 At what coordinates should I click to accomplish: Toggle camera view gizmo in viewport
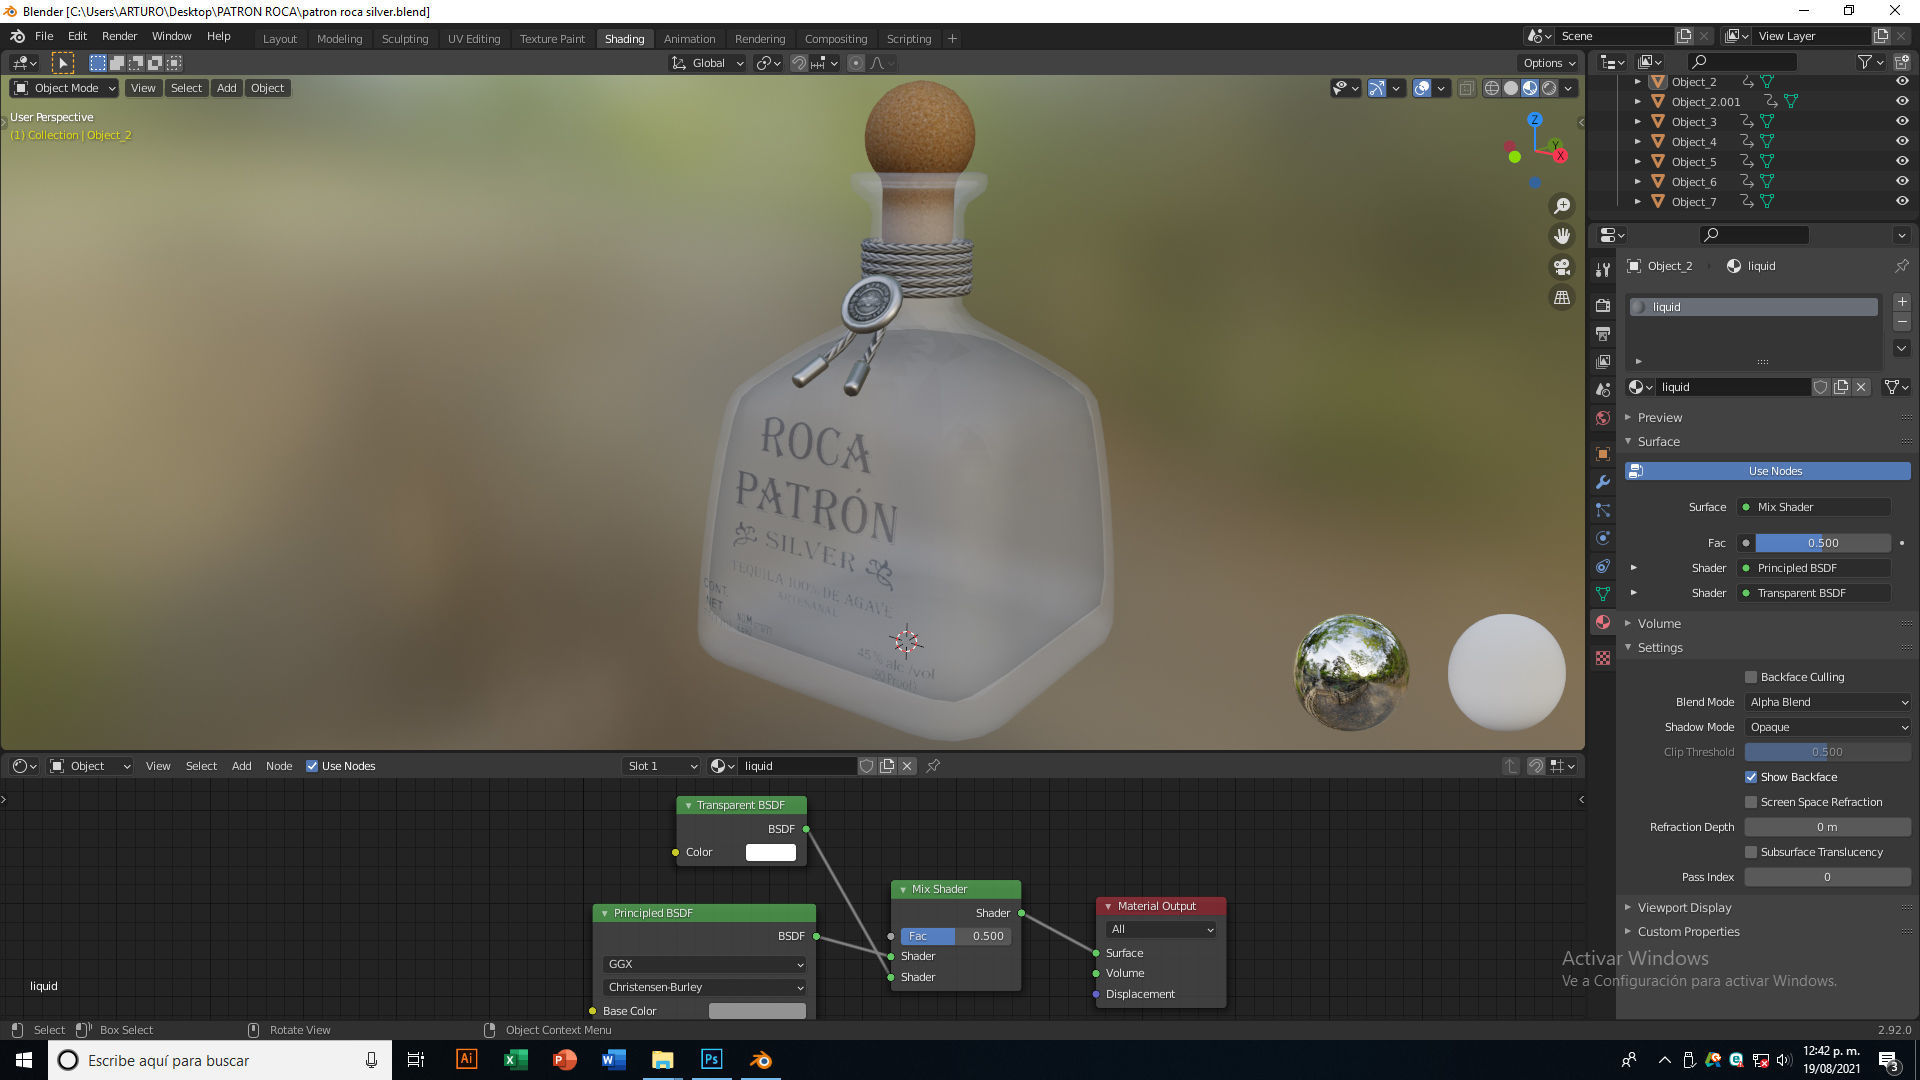tap(1561, 267)
